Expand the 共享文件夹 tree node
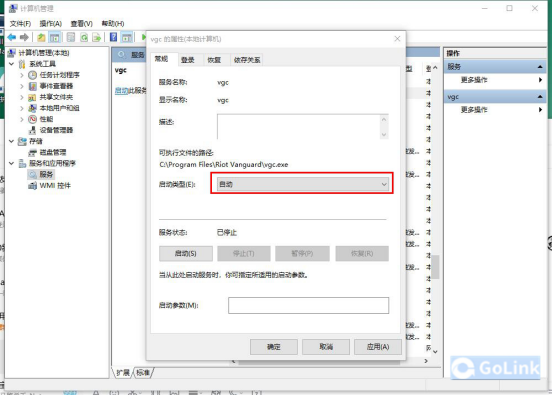 click(22, 97)
